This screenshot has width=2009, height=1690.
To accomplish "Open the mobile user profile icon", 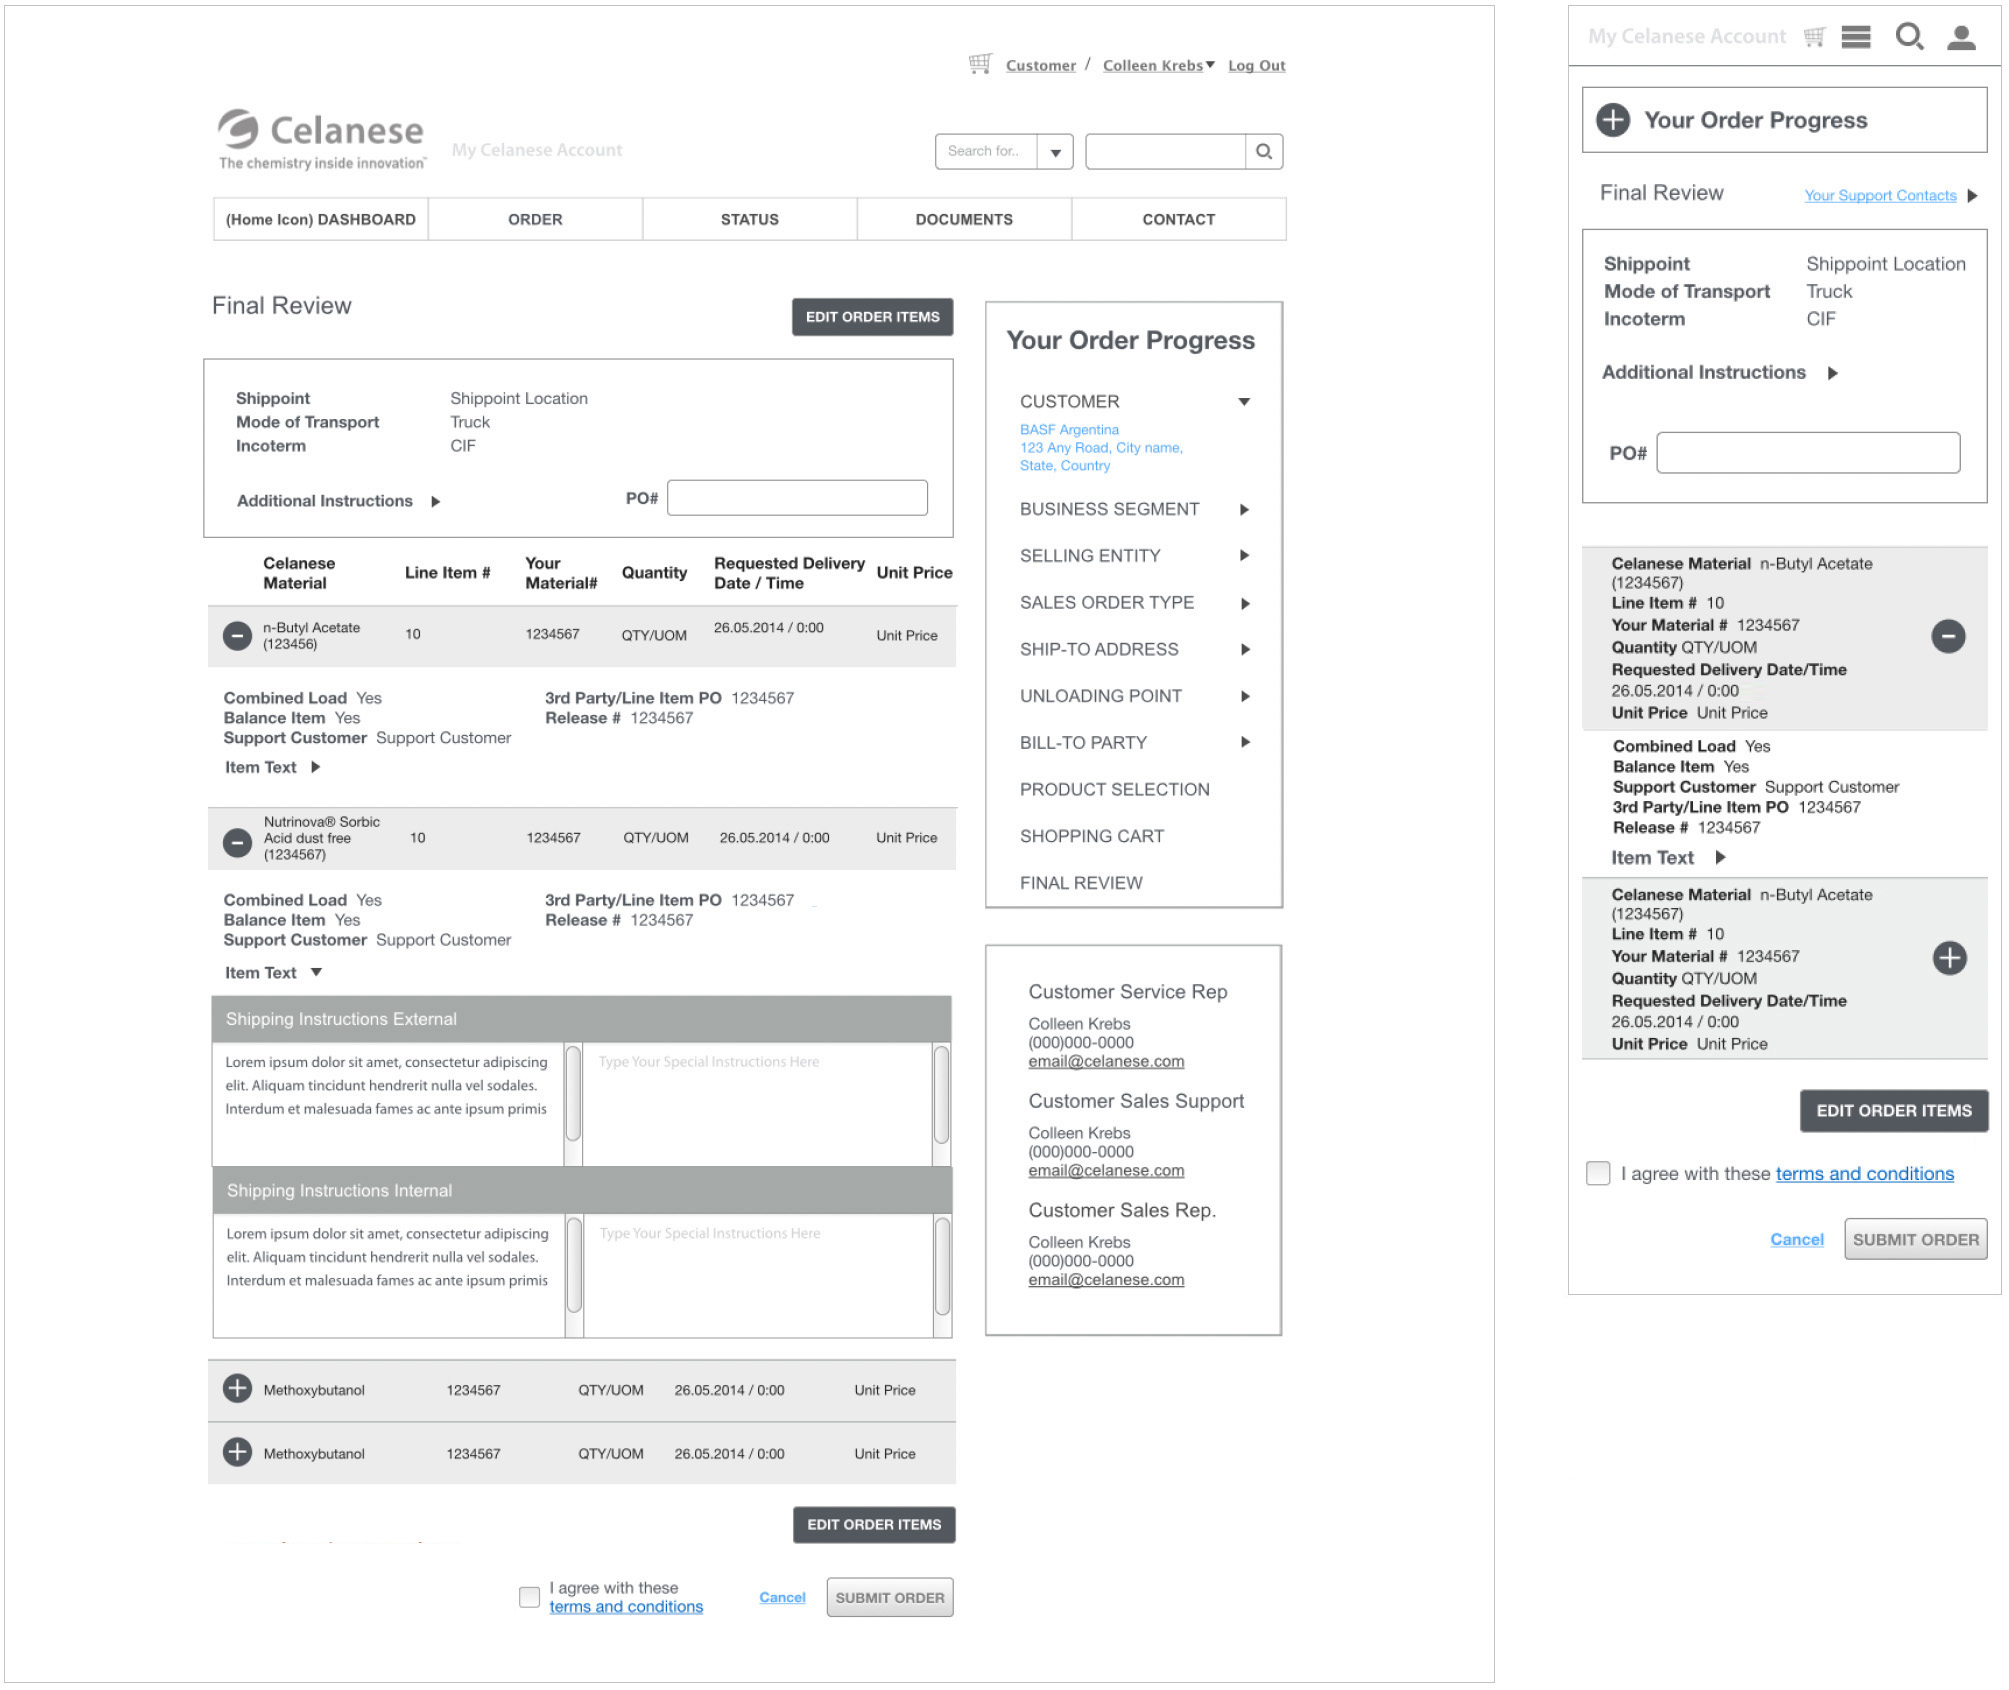I will pyautogui.click(x=1961, y=37).
